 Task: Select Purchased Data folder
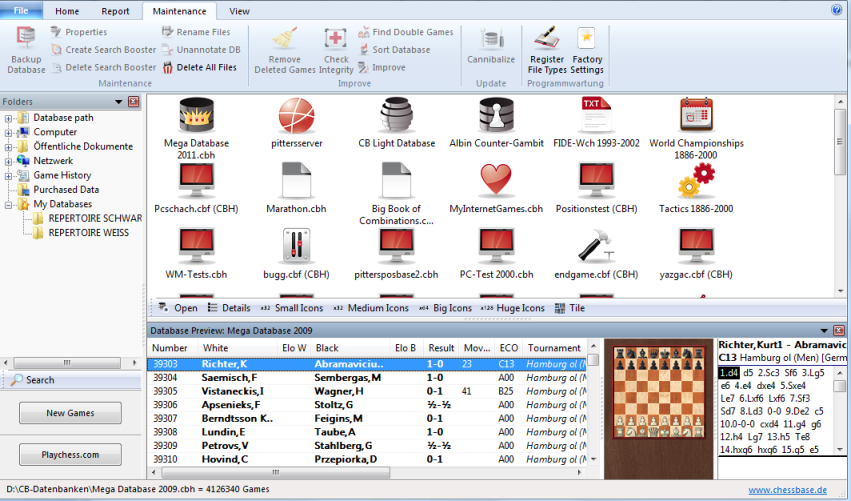66,189
